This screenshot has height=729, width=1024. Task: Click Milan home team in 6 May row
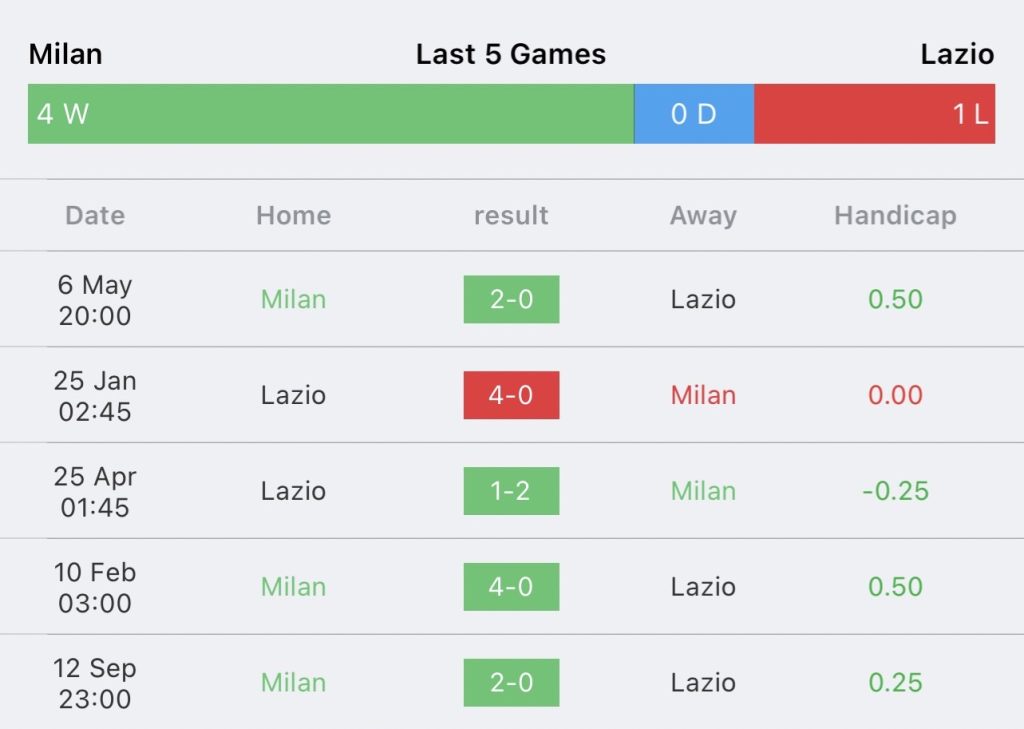(x=293, y=299)
